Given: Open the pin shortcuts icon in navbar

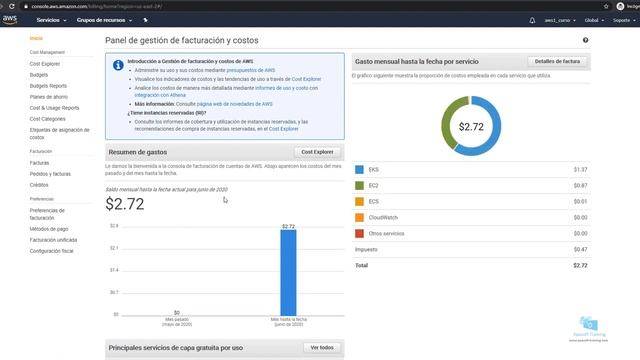Looking at the screenshot, I should point(145,20).
